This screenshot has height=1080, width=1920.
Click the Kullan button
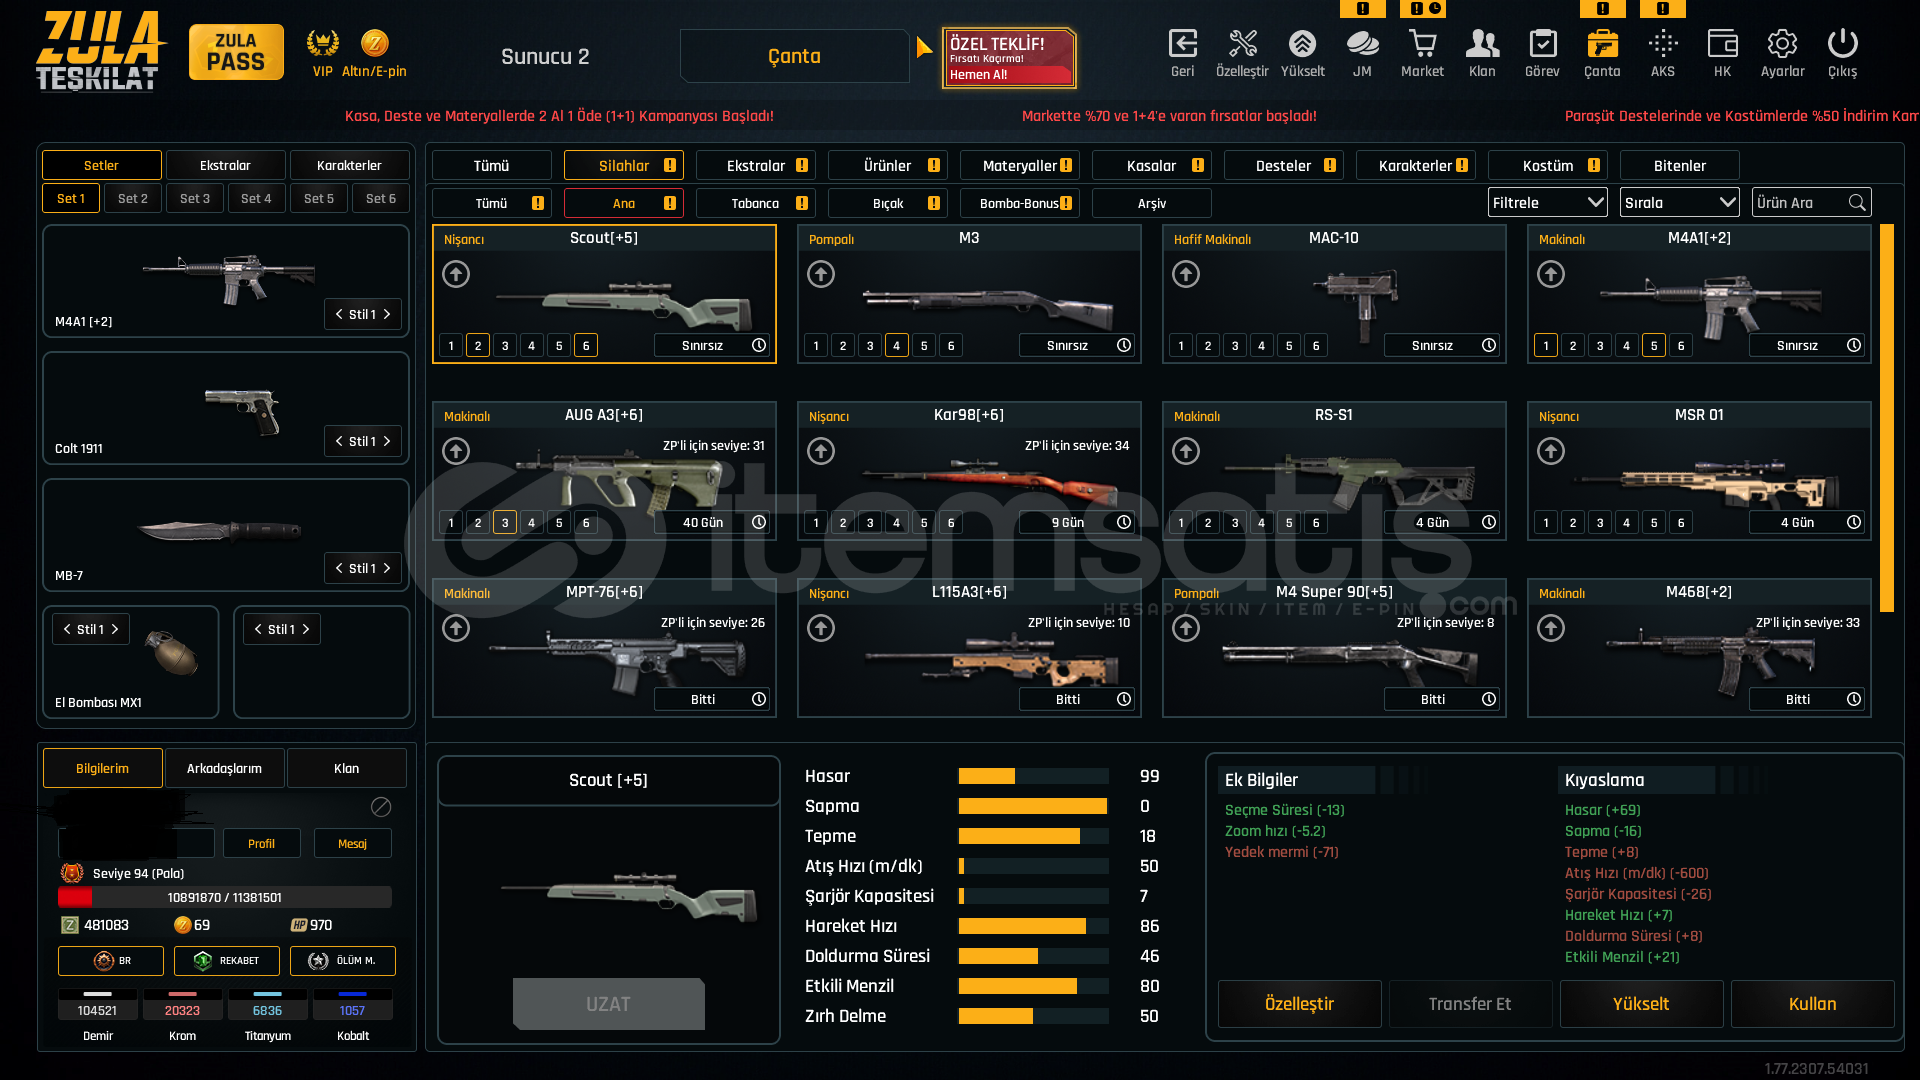(x=1812, y=1003)
